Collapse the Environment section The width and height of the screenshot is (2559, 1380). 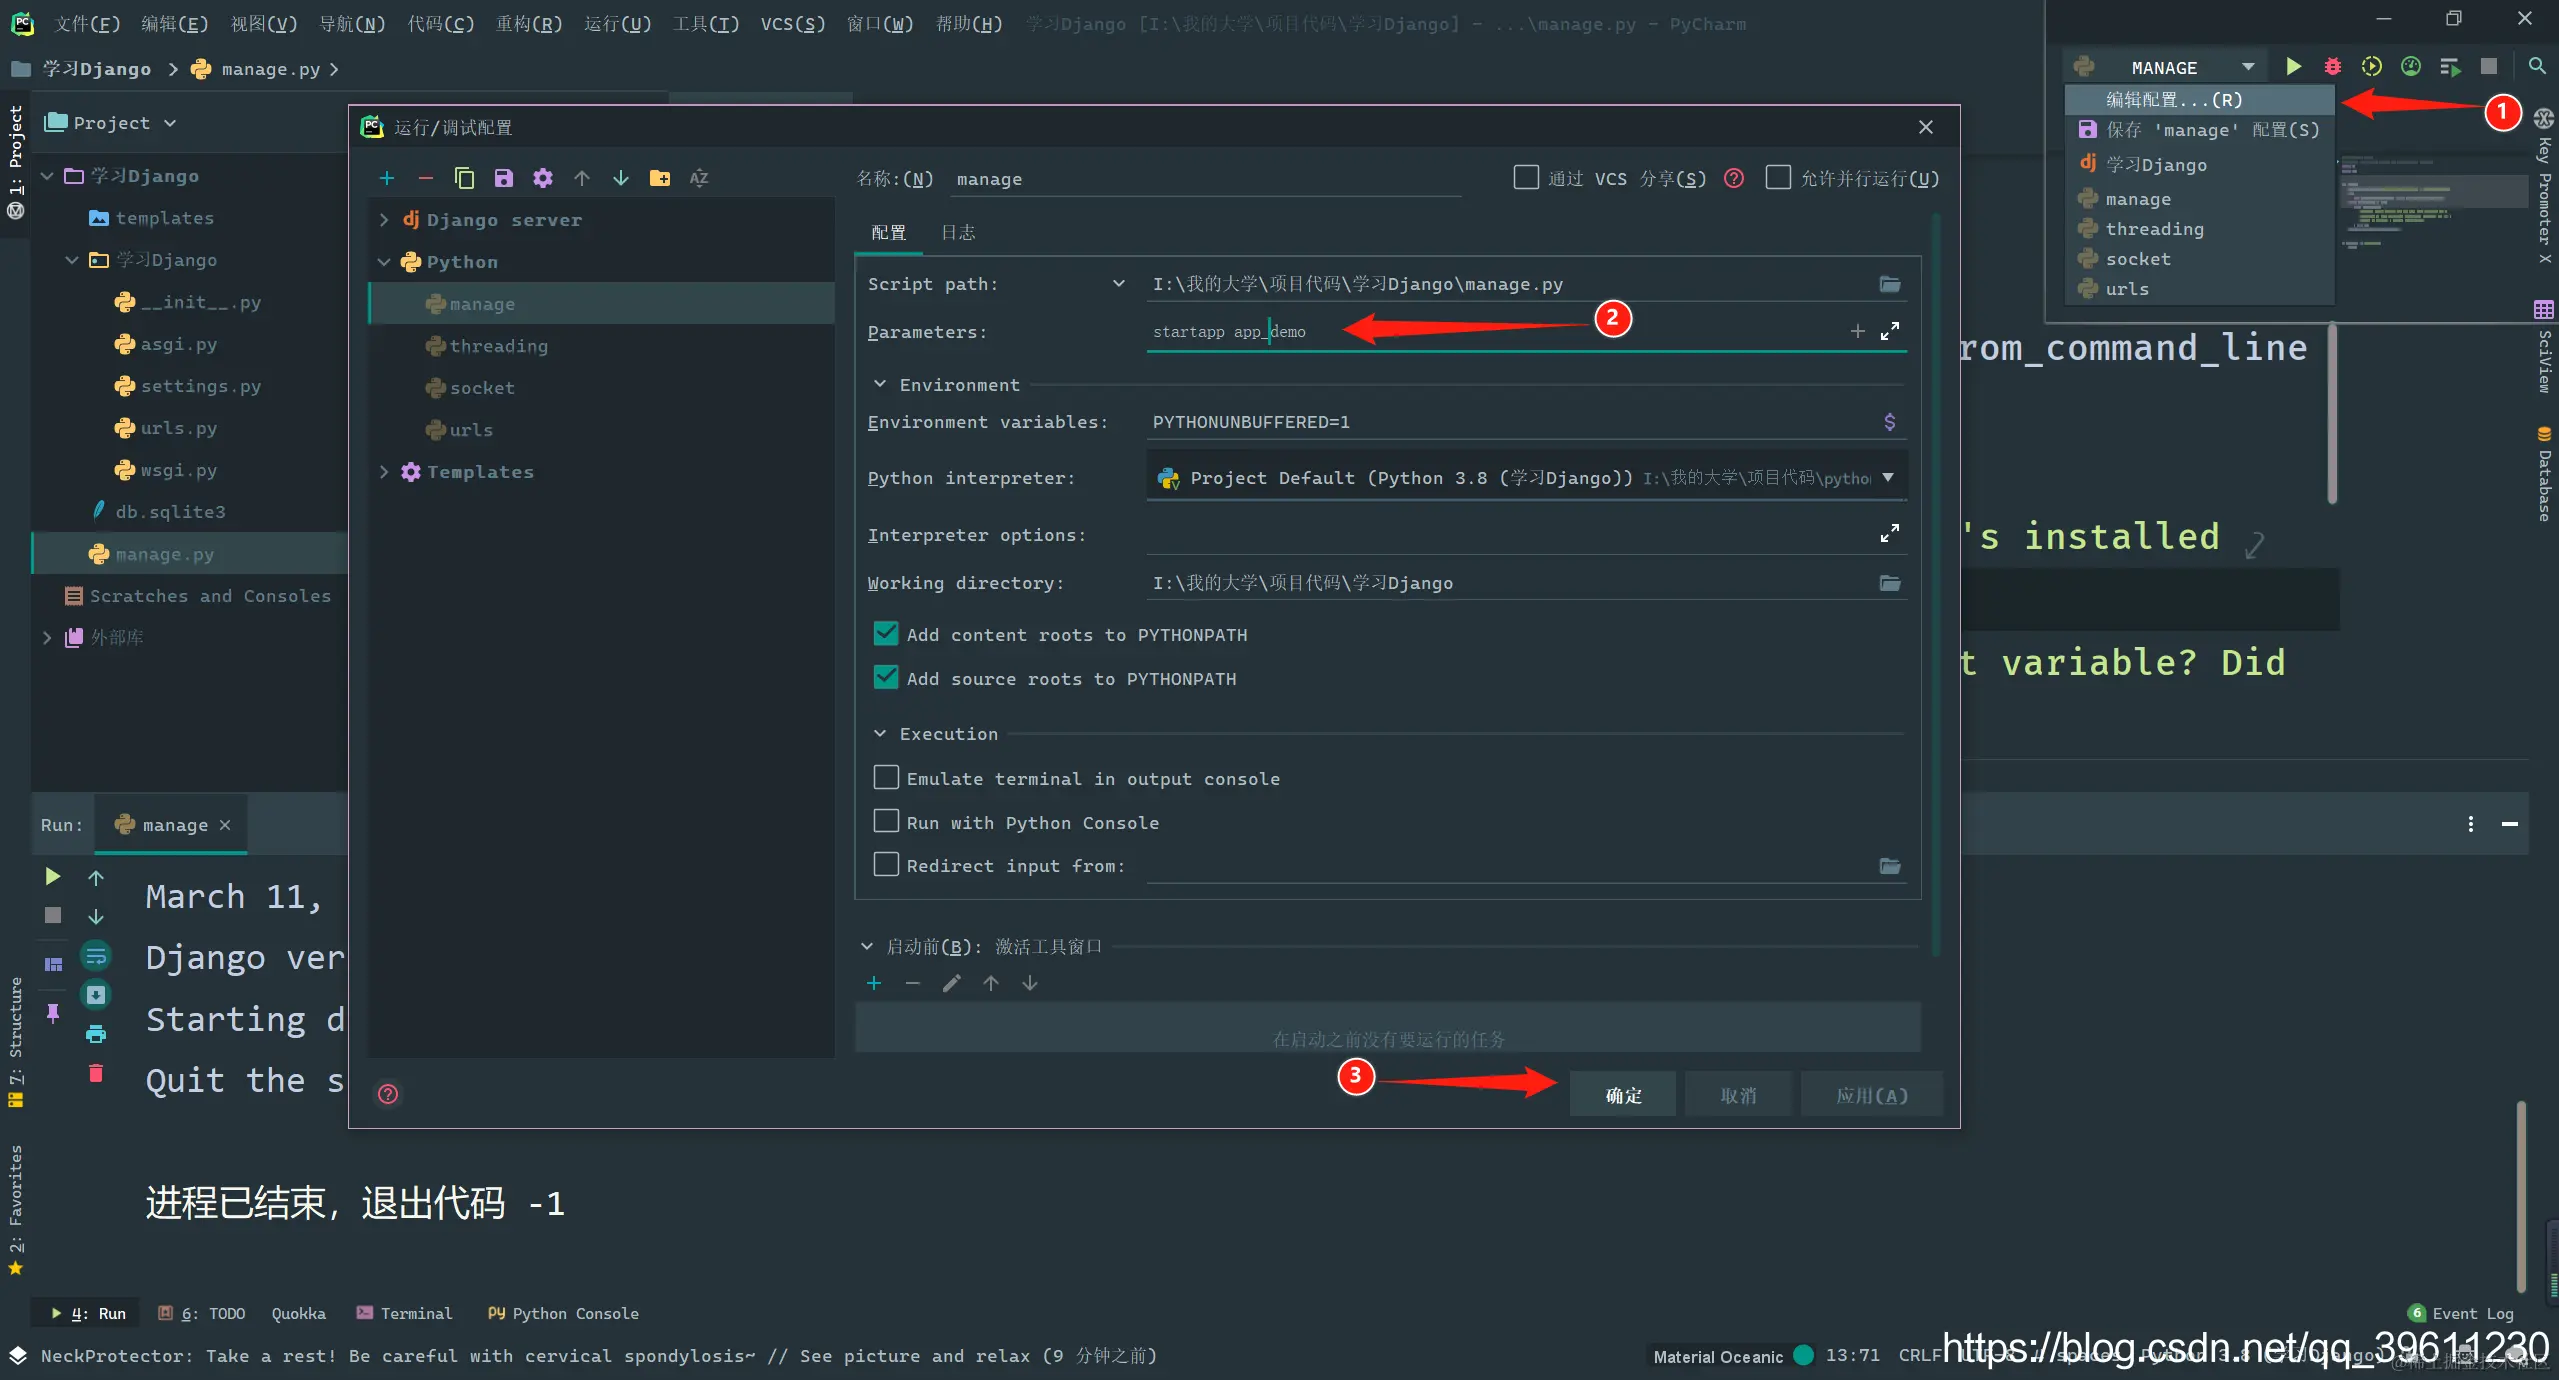[x=880, y=385]
